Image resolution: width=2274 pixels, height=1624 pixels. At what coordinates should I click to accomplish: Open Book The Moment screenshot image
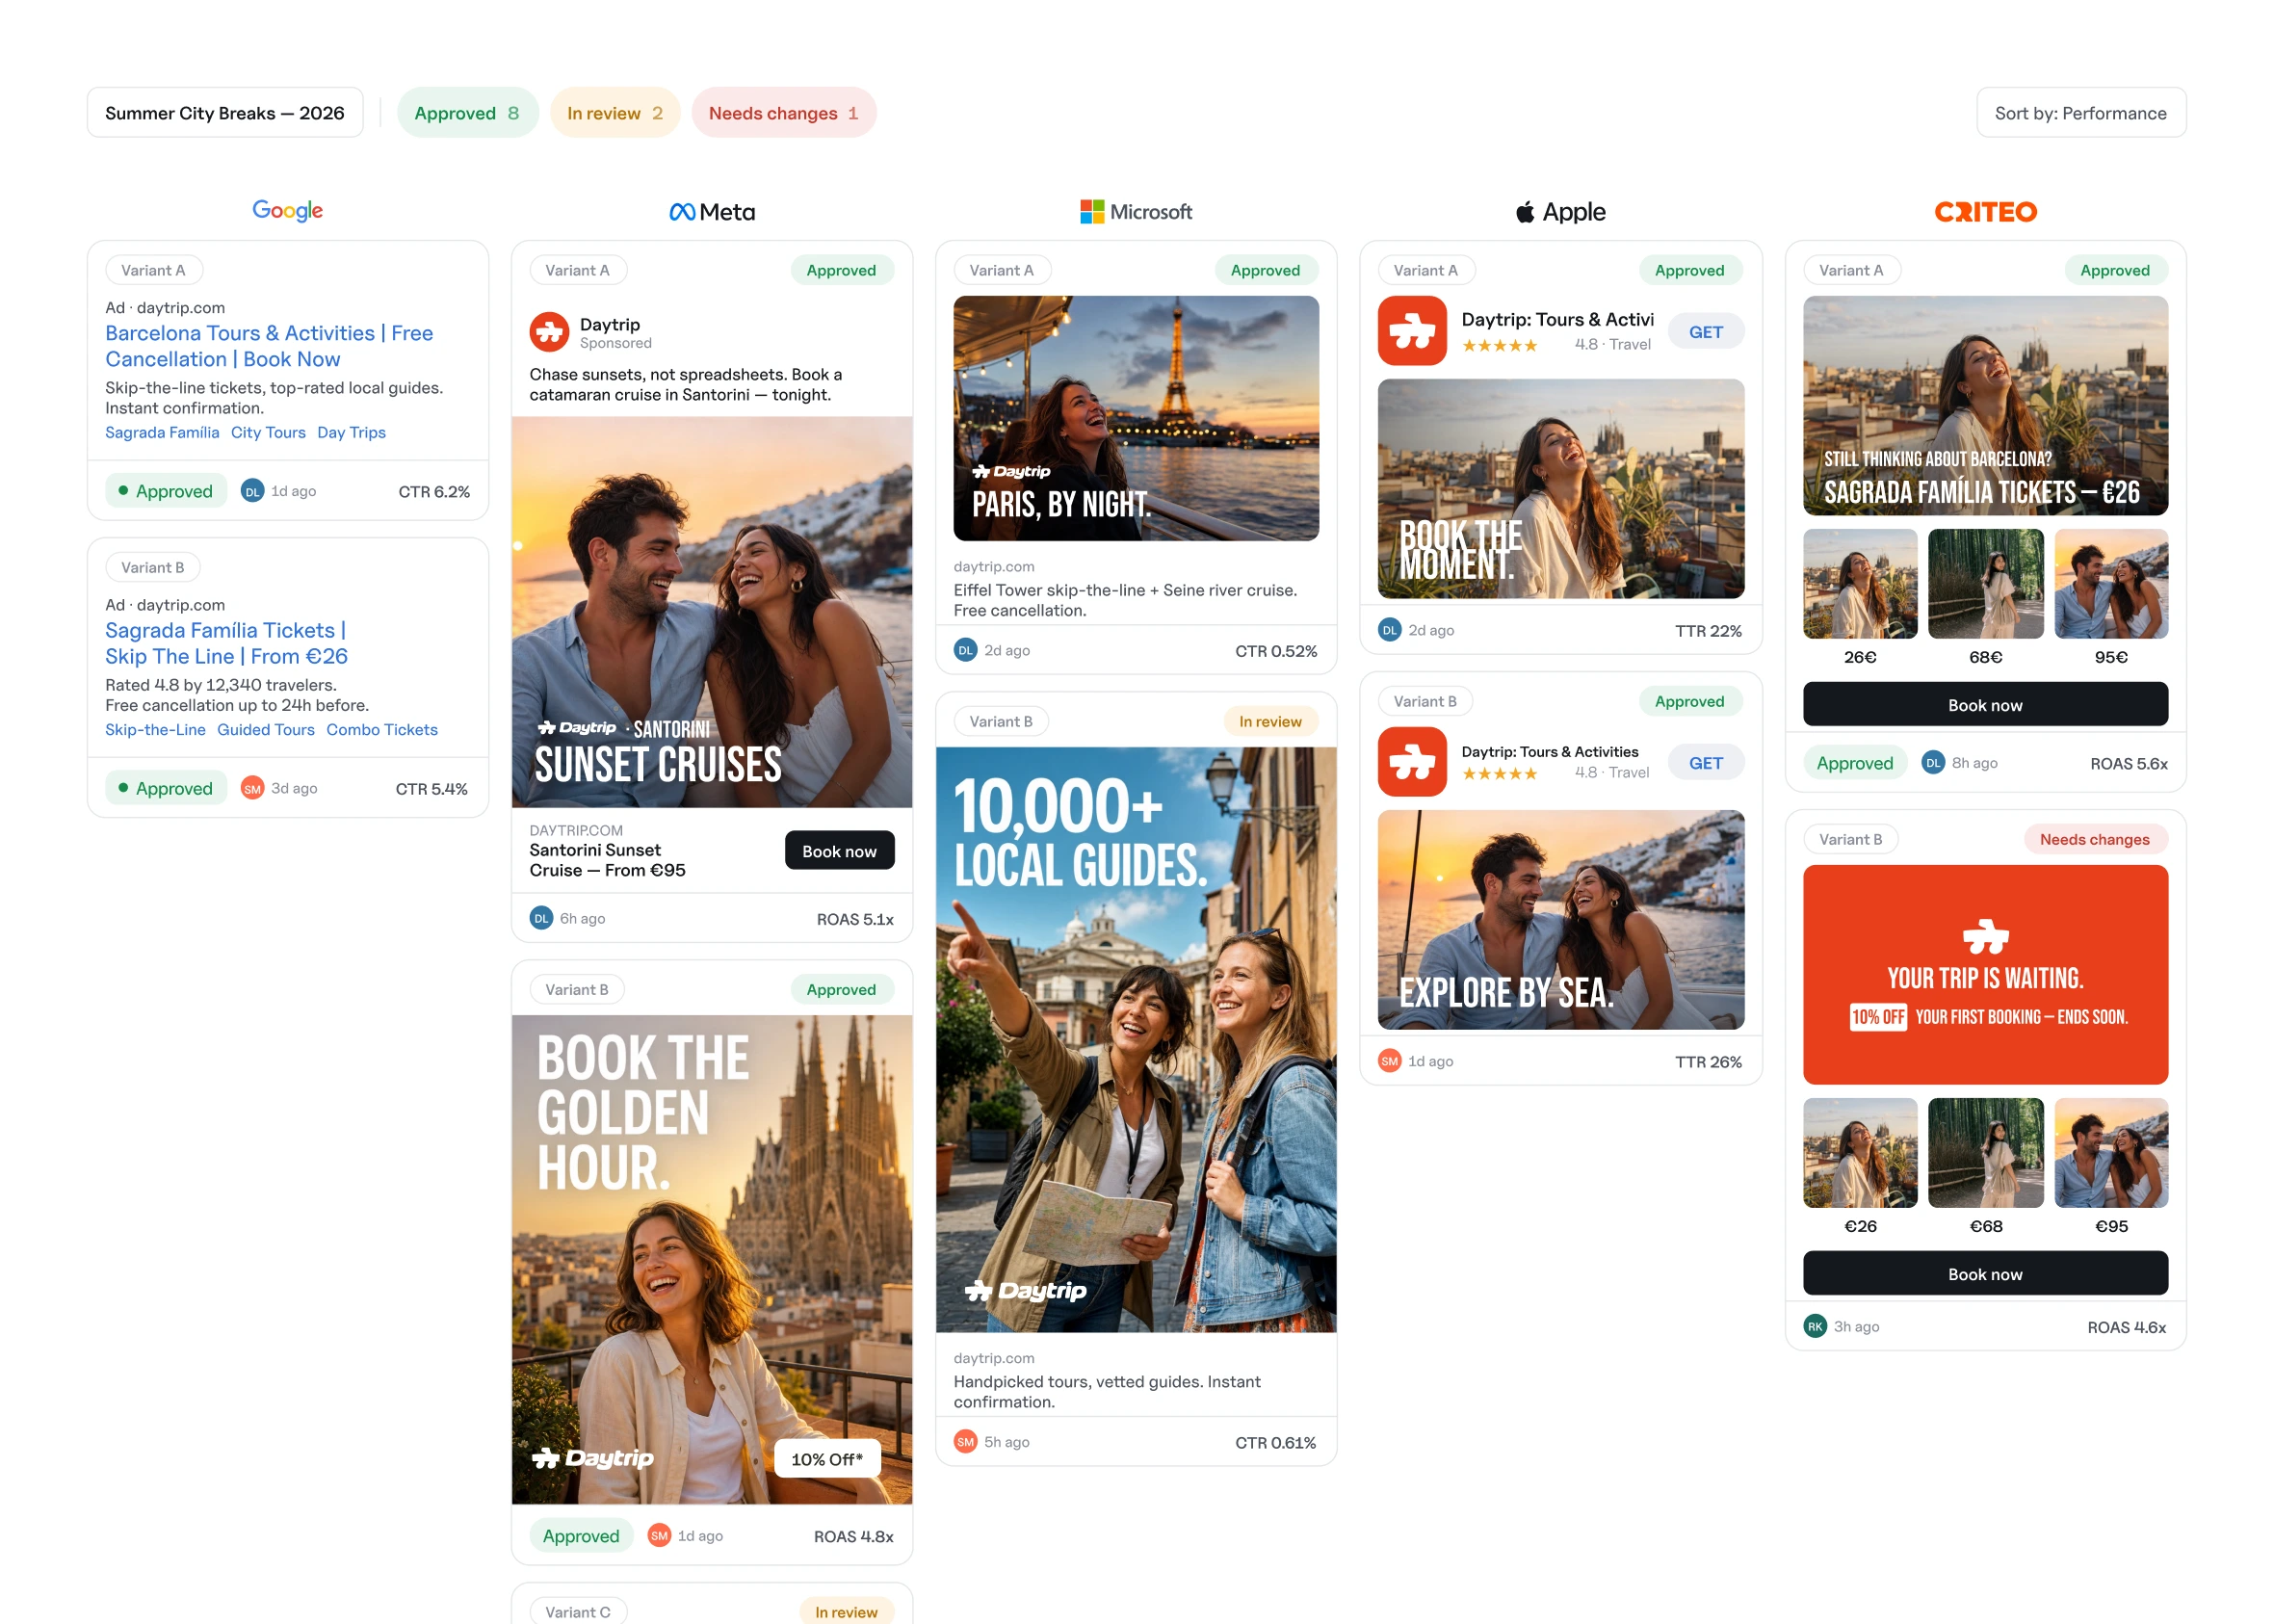[x=1560, y=489]
